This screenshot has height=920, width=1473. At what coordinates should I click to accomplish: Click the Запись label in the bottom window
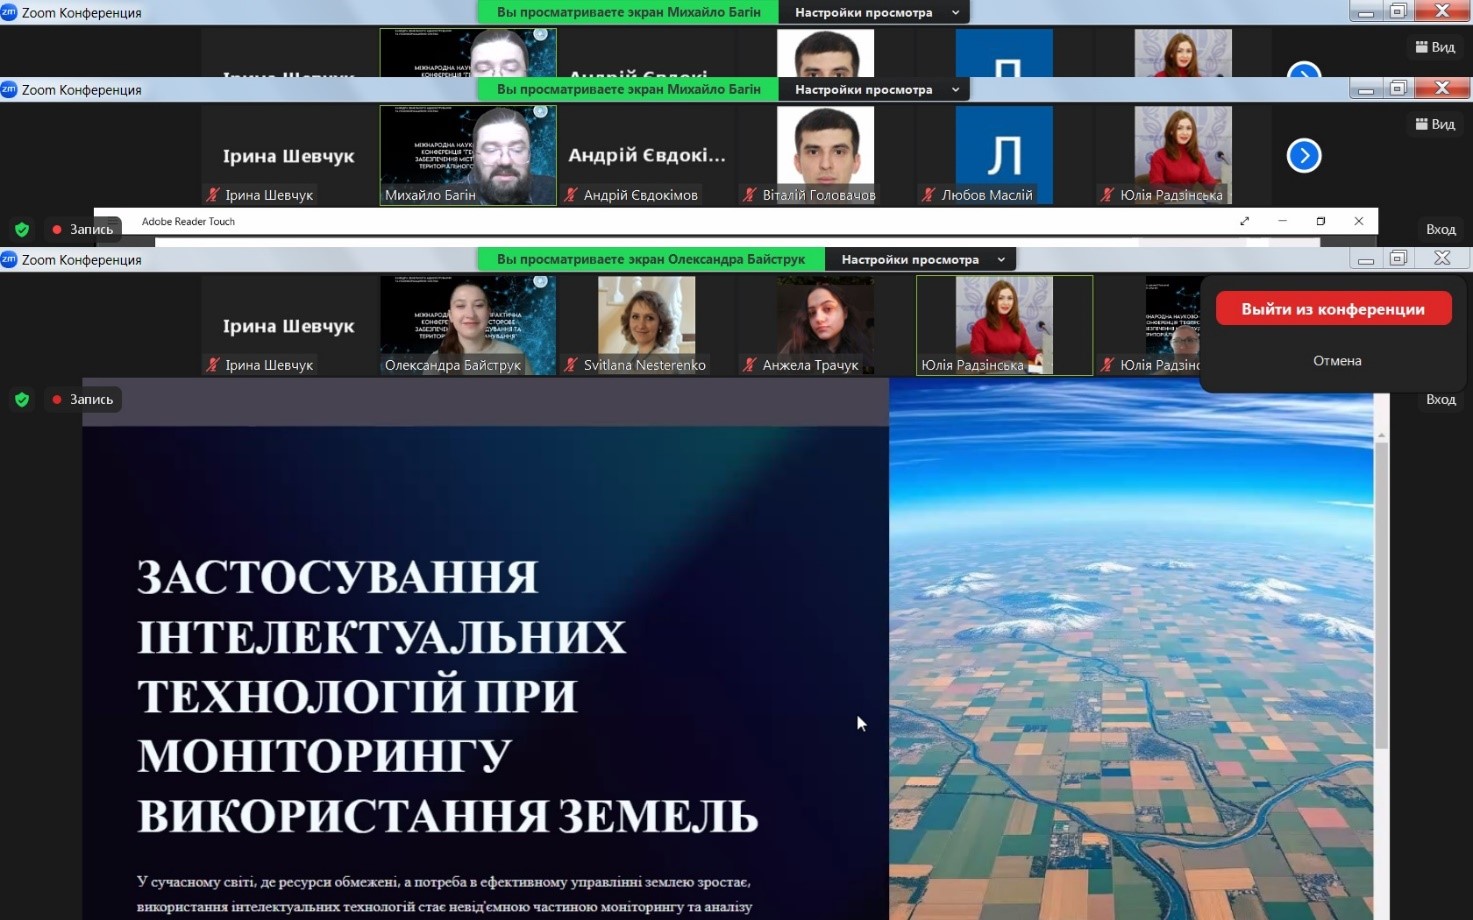click(x=91, y=399)
